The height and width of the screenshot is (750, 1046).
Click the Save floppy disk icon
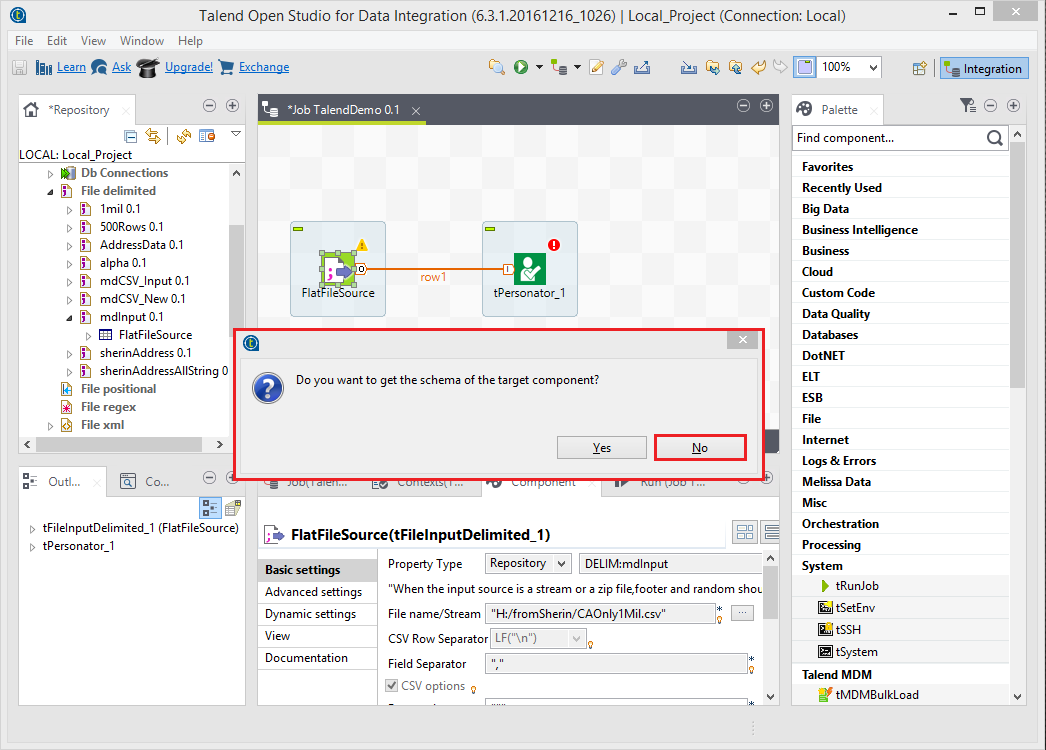coord(19,67)
